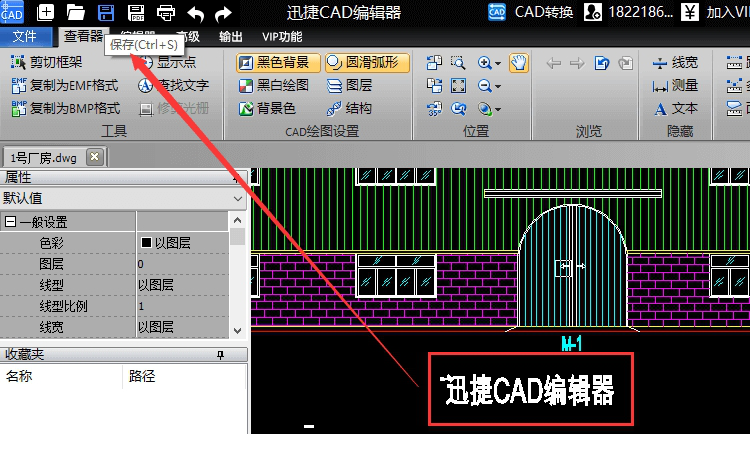750x451 pixels.
Task: Save the drawing with the floppy icon
Action: (106, 12)
